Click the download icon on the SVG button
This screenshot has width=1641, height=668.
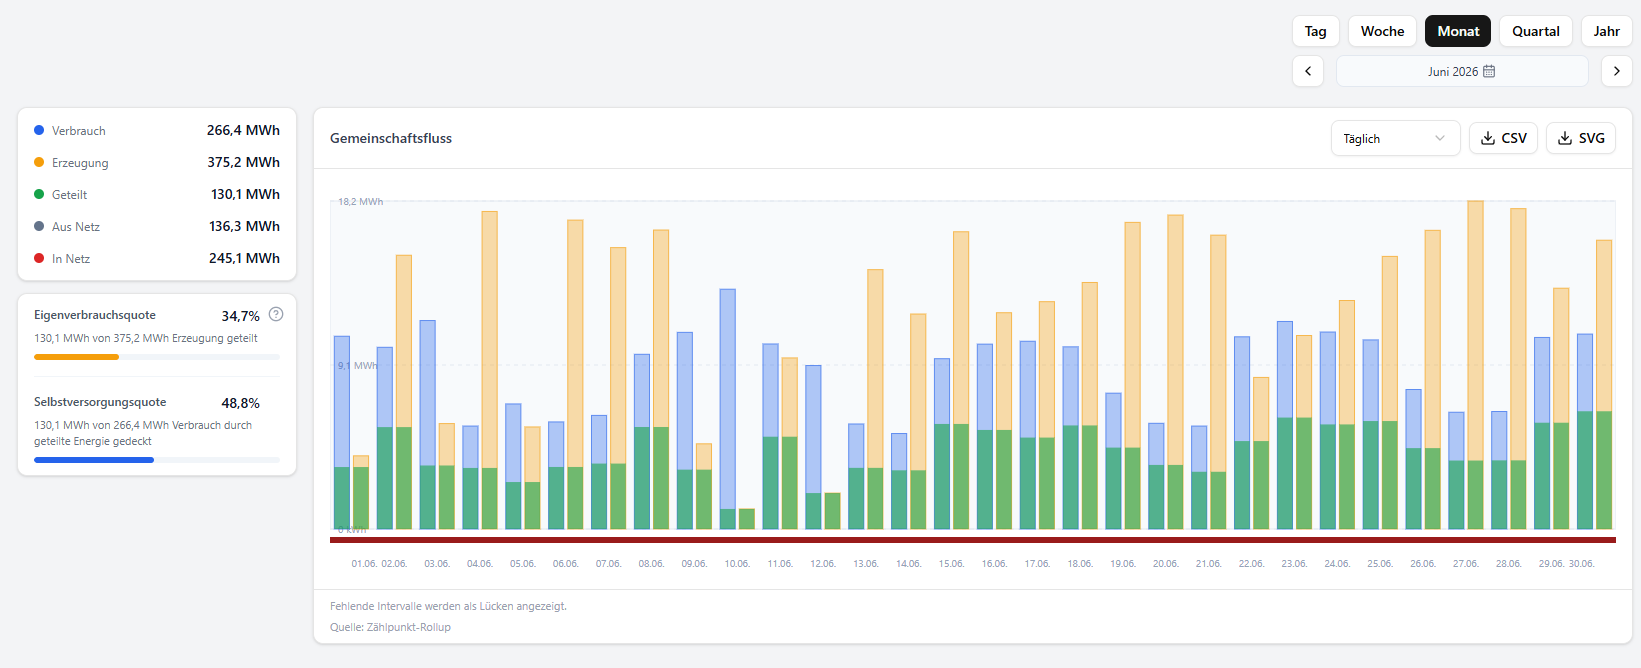point(1565,138)
